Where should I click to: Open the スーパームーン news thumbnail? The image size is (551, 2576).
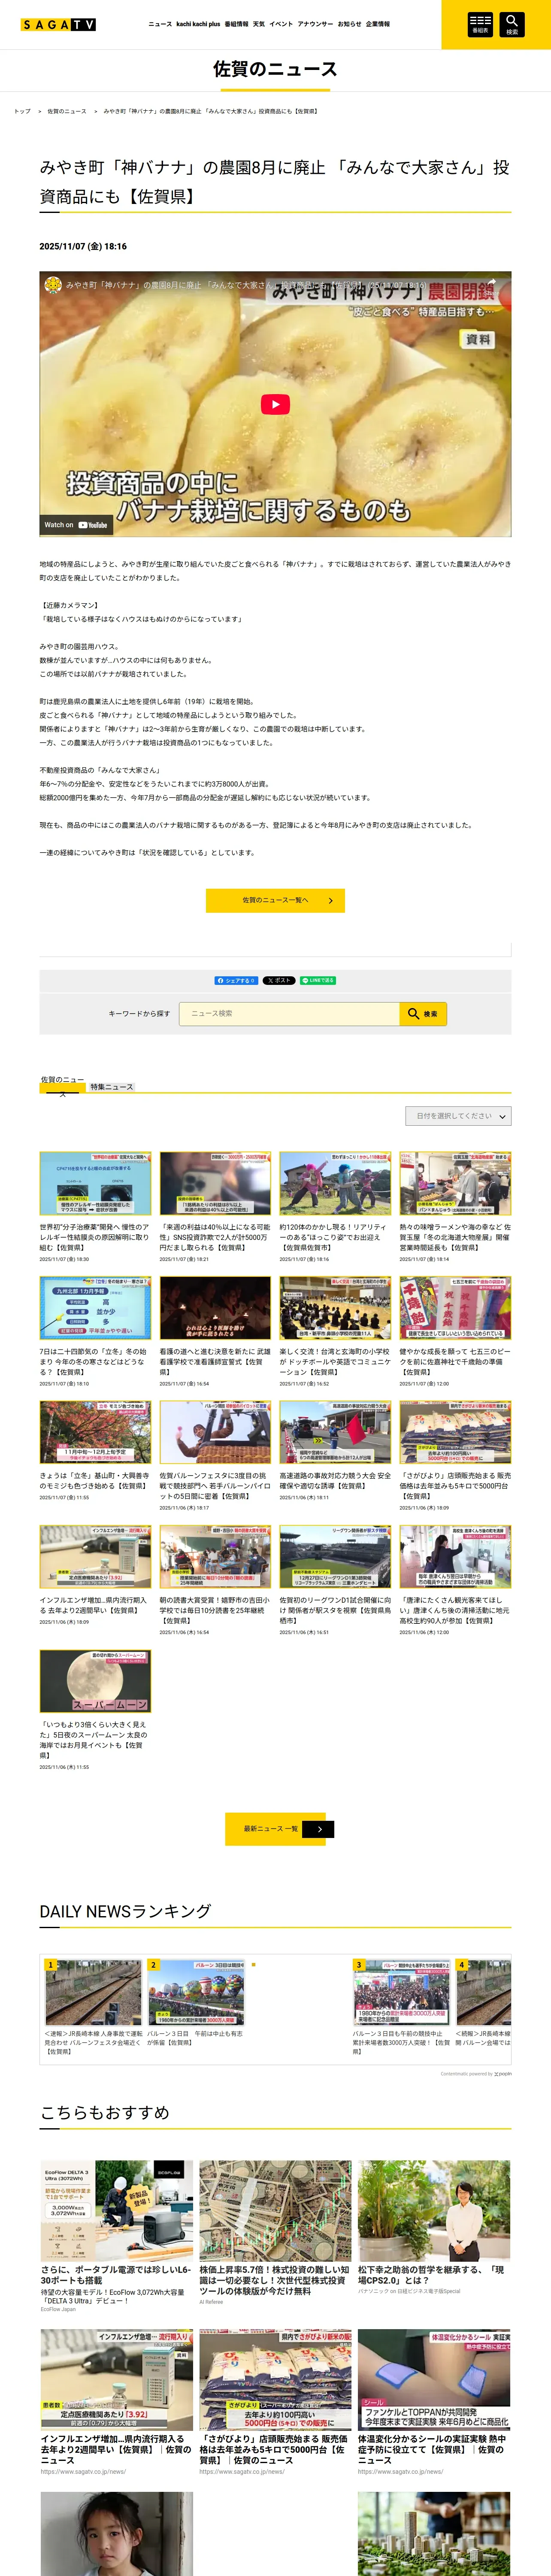95,1681
